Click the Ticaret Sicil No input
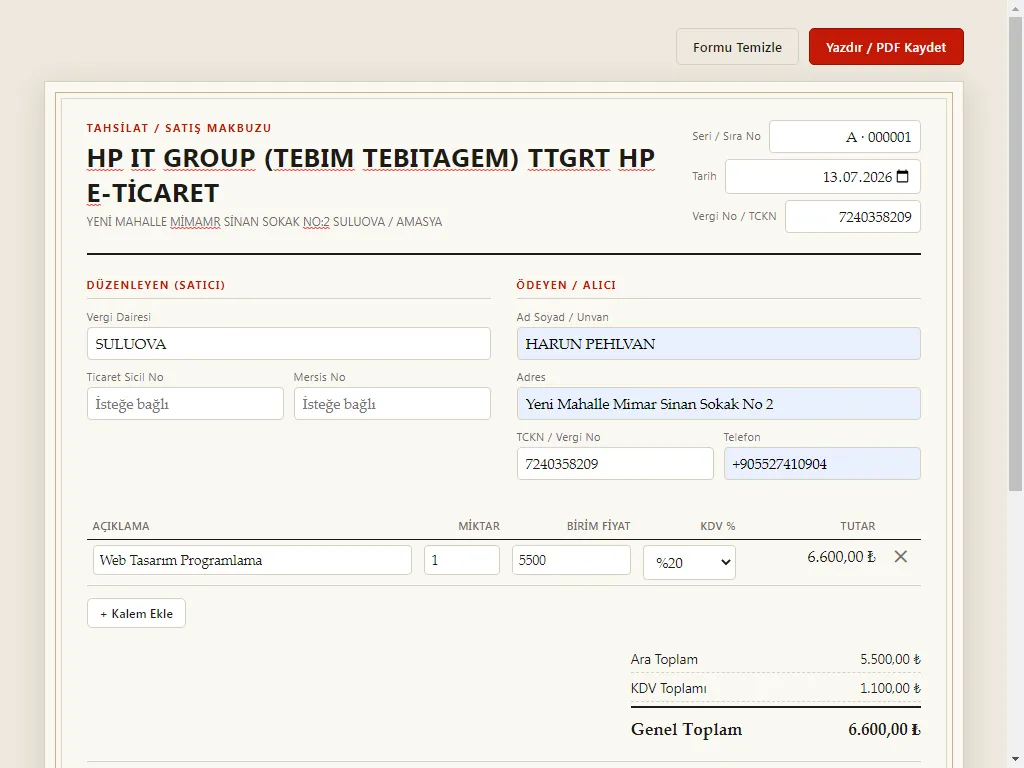Viewport: 1024px width, 768px height. pyautogui.click(x=185, y=404)
